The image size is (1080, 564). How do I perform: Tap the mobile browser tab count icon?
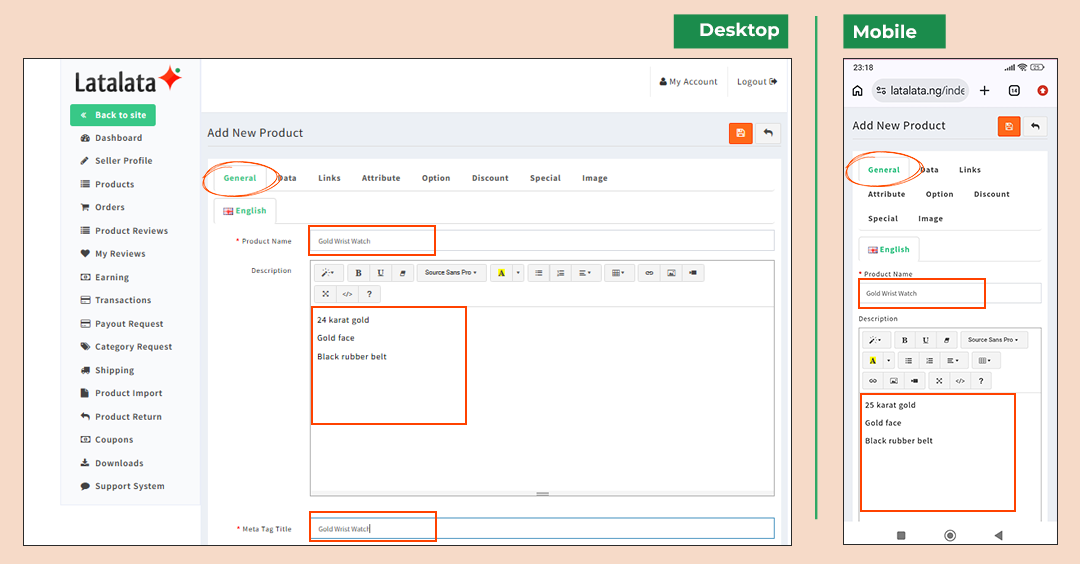tap(1014, 91)
